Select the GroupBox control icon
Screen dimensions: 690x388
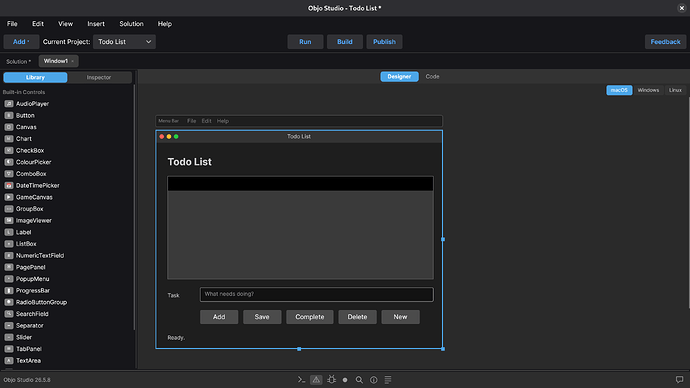coord(9,209)
